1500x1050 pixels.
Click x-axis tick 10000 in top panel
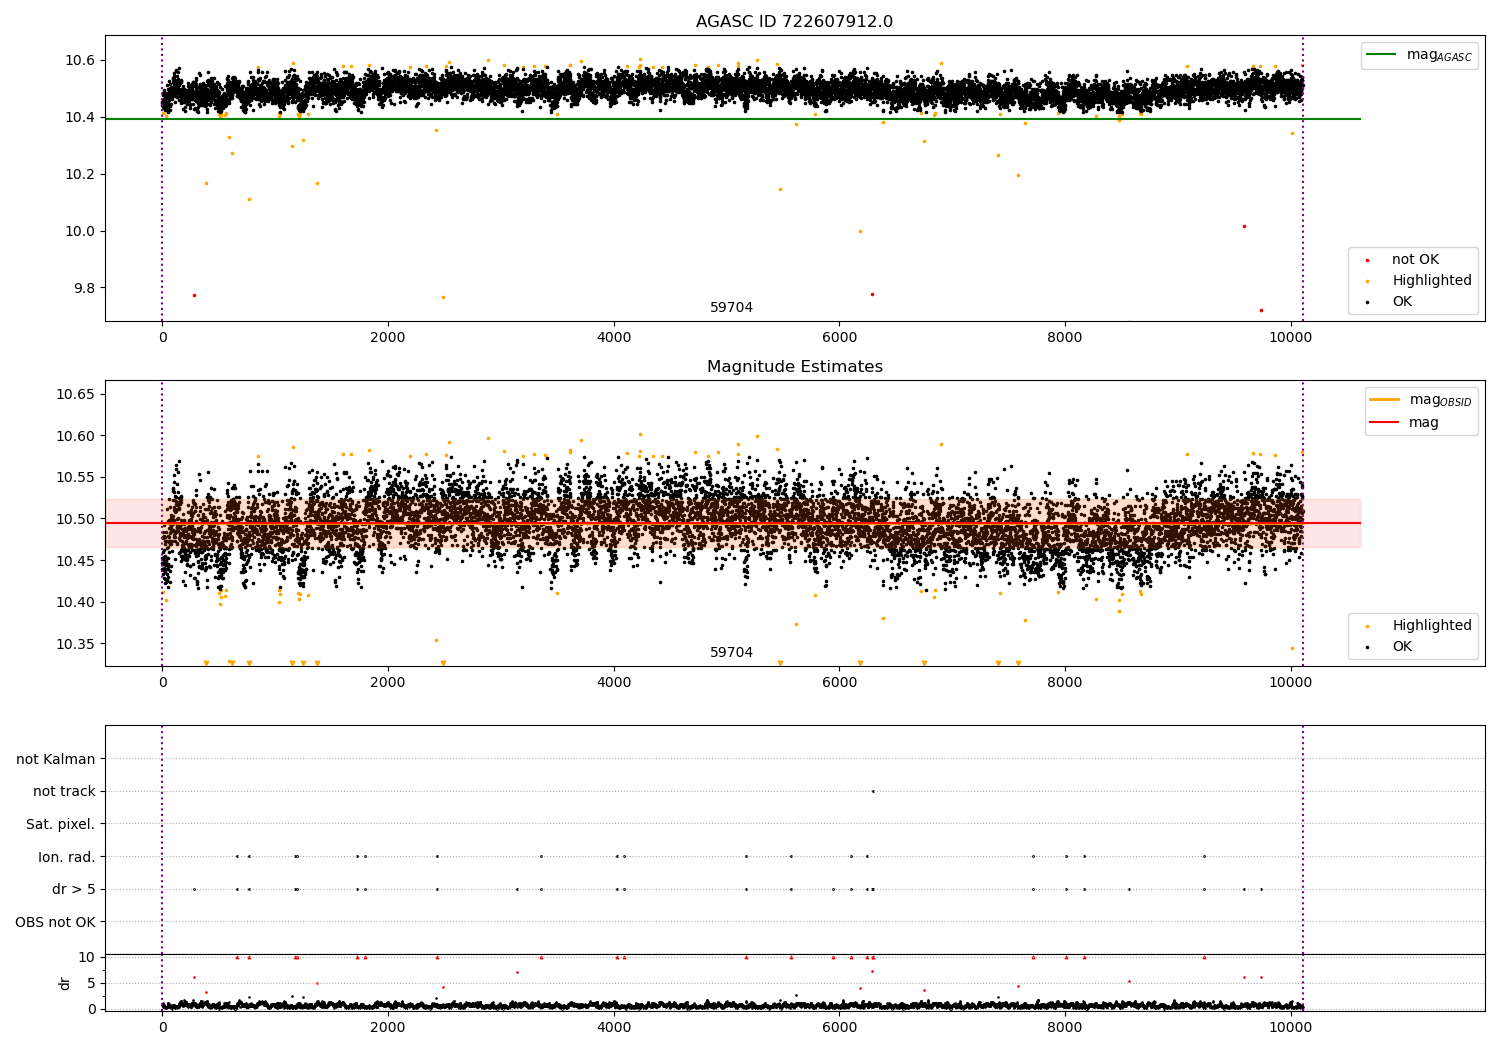[1291, 338]
